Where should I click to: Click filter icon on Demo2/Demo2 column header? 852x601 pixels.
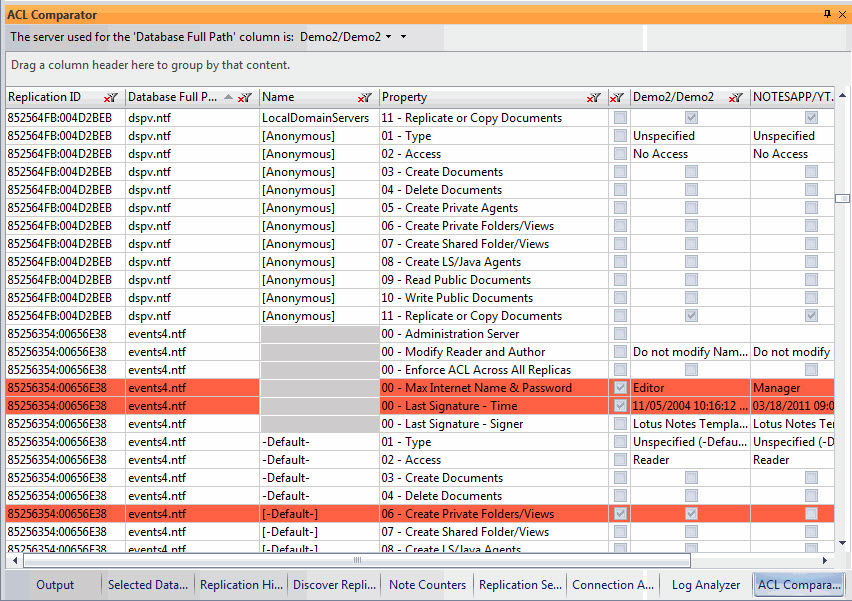coord(736,98)
